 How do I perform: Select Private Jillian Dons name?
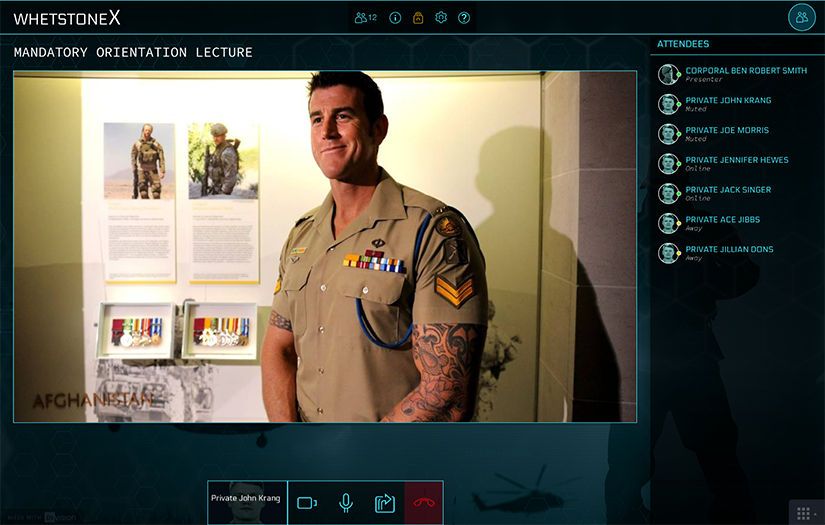(x=729, y=249)
